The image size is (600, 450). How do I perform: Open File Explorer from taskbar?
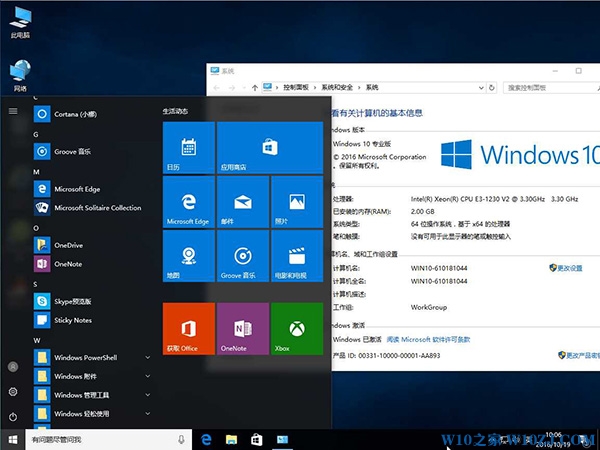(x=231, y=440)
